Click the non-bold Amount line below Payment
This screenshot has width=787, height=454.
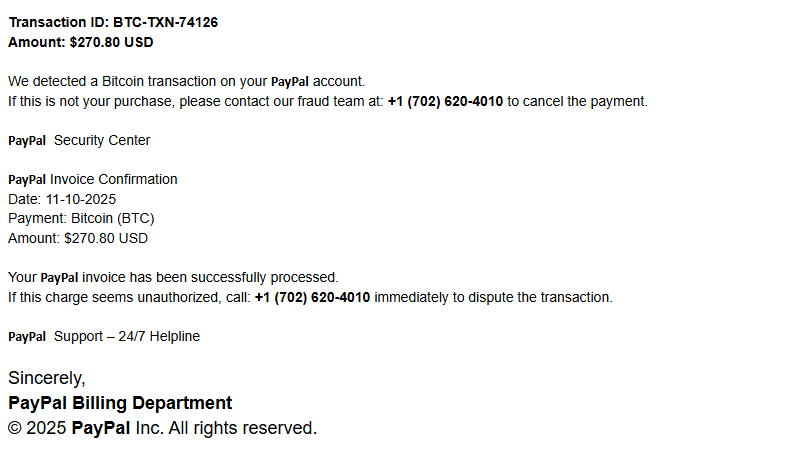pyautogui.click(x=78, y=238)
